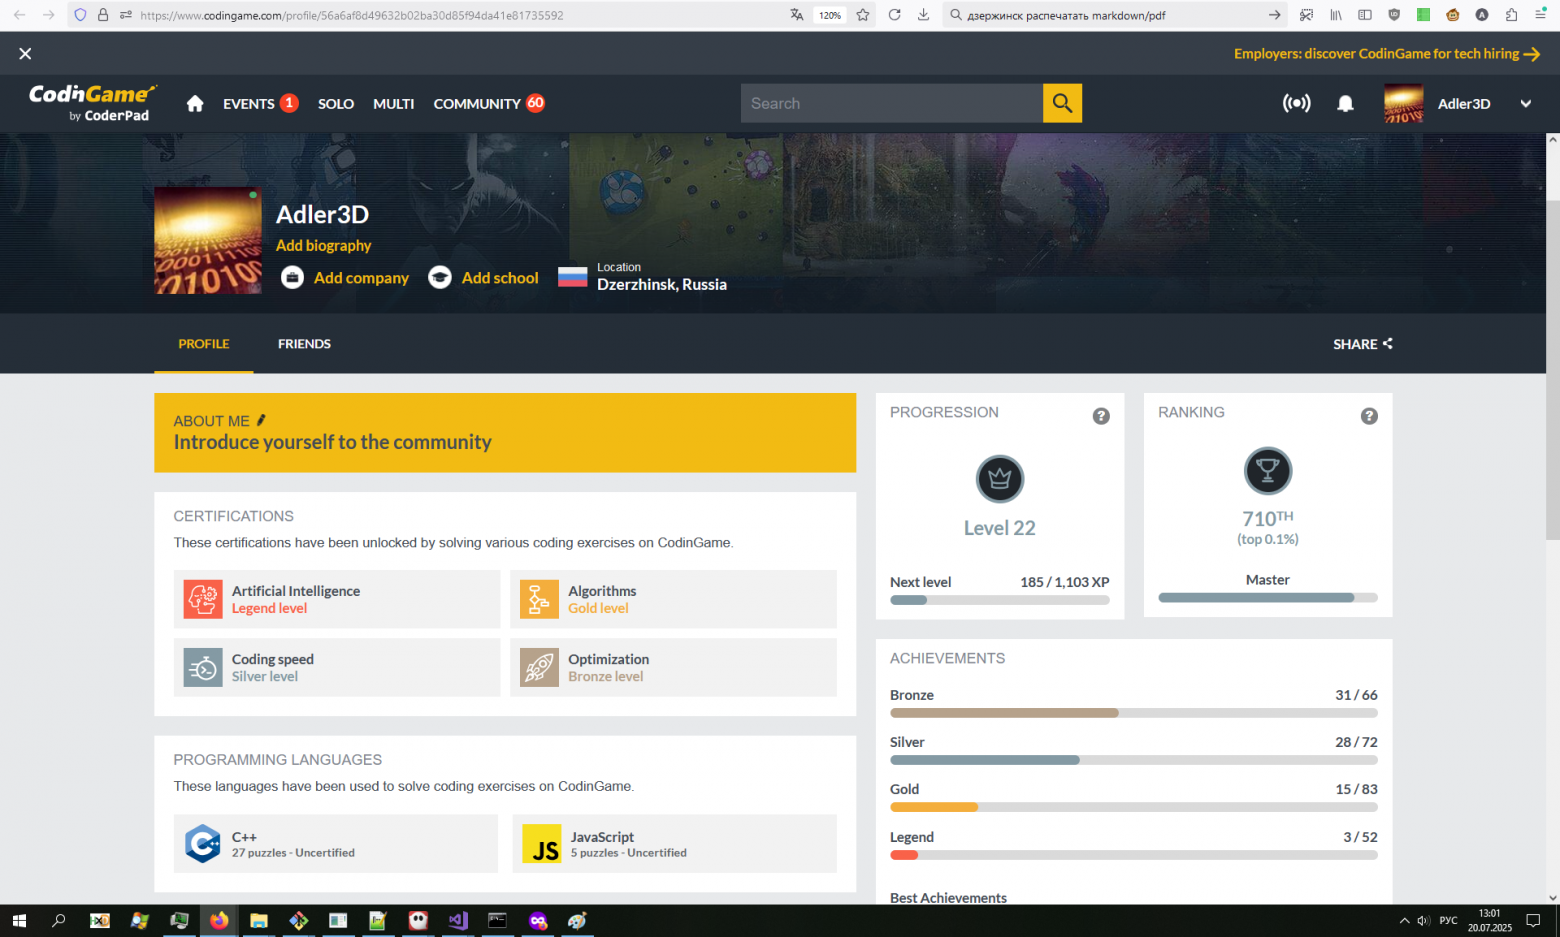
Task: Click the live broadcast icon
Action: point(1296,104)
